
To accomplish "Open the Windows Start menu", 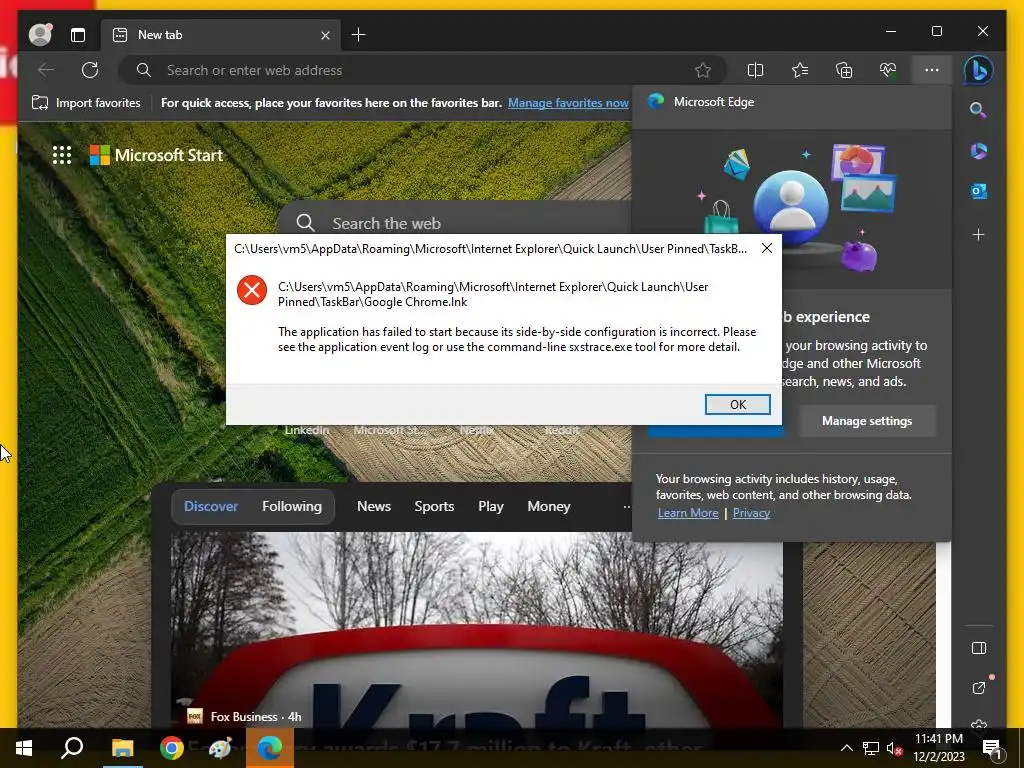I will [x=24, y=748].
